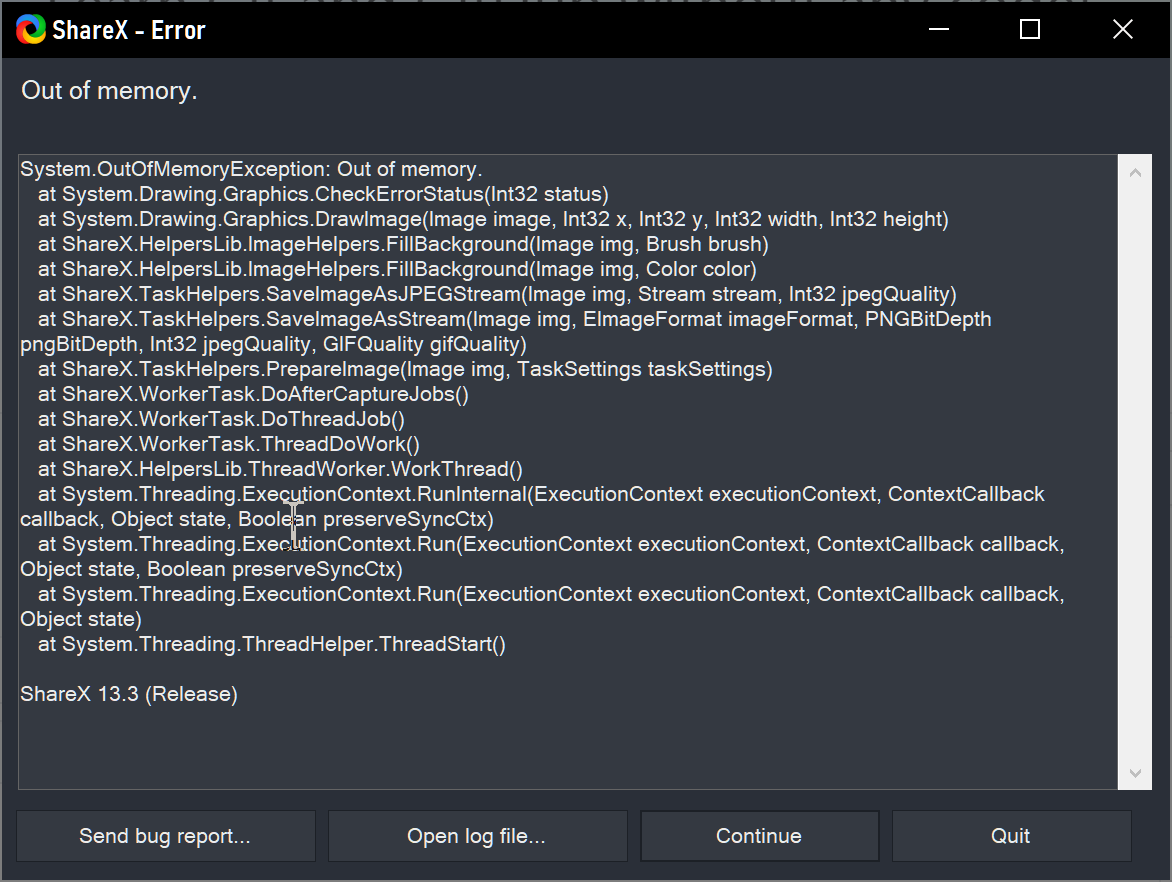Screen dimensions: 1172x882
Task: Click the chevron at top of scrollbar
Action: pos(1135,170)
